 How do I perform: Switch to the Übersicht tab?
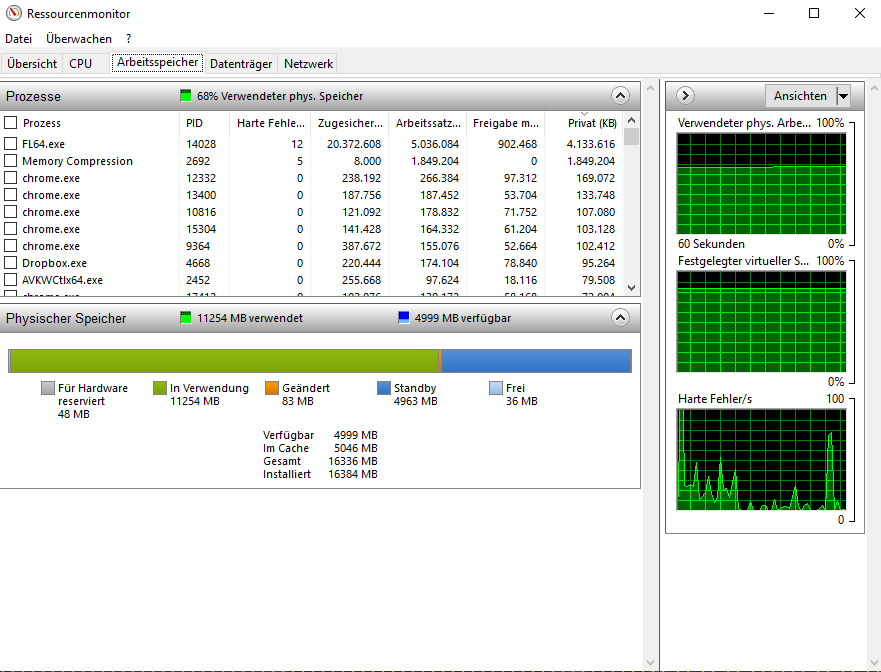(32, 63)
